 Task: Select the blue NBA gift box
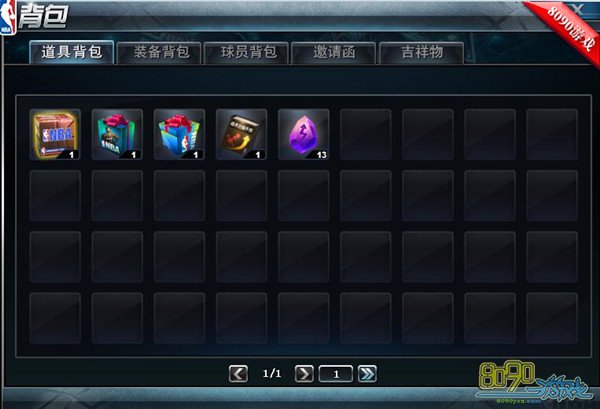[179, 134]
